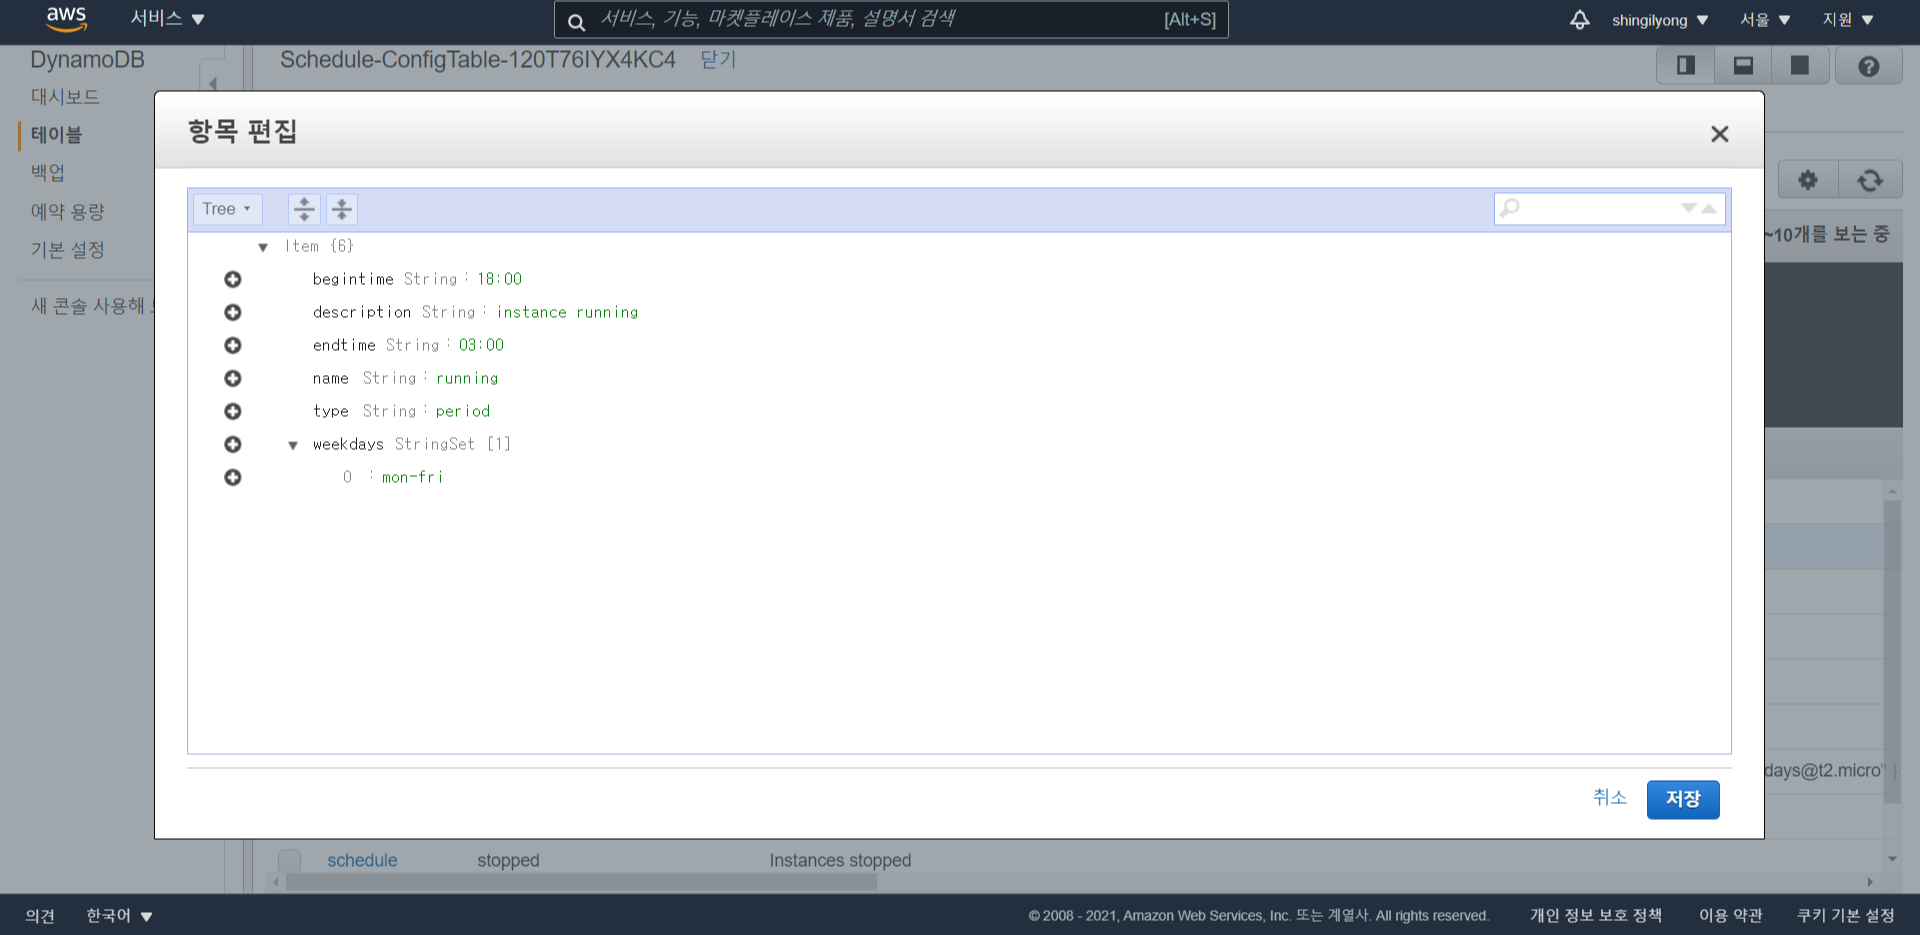Viewport: 1920px width, 935px height.
Task: Open the AWS home logo
Action: (x=67, y=19)
